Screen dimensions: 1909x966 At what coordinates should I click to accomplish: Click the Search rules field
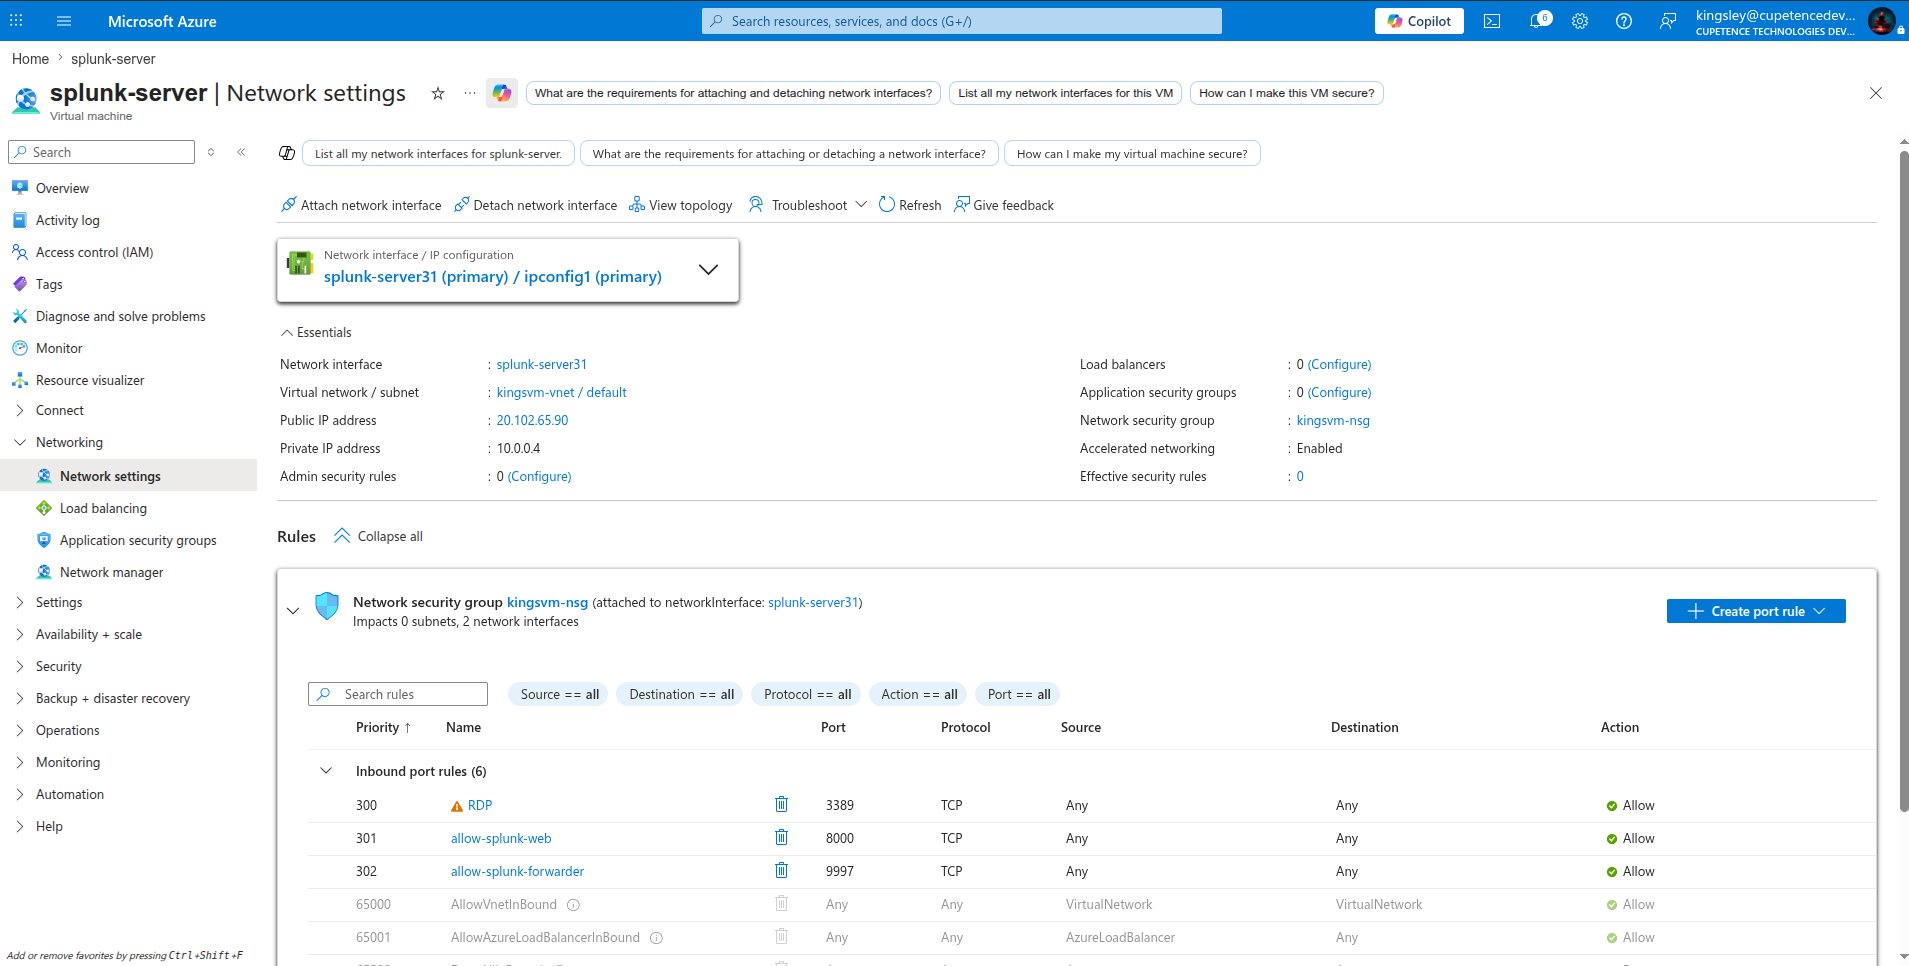[x=398, y=694]
